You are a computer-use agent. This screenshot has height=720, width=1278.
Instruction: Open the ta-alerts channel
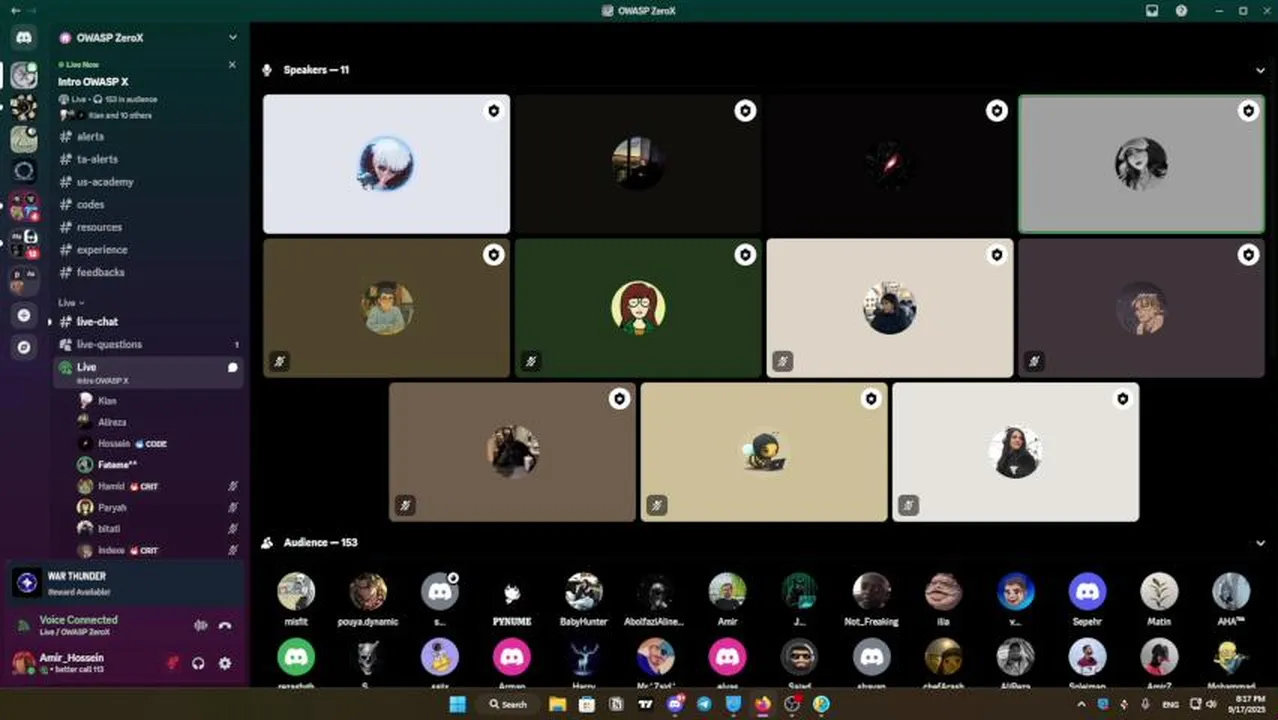point(148,159)
